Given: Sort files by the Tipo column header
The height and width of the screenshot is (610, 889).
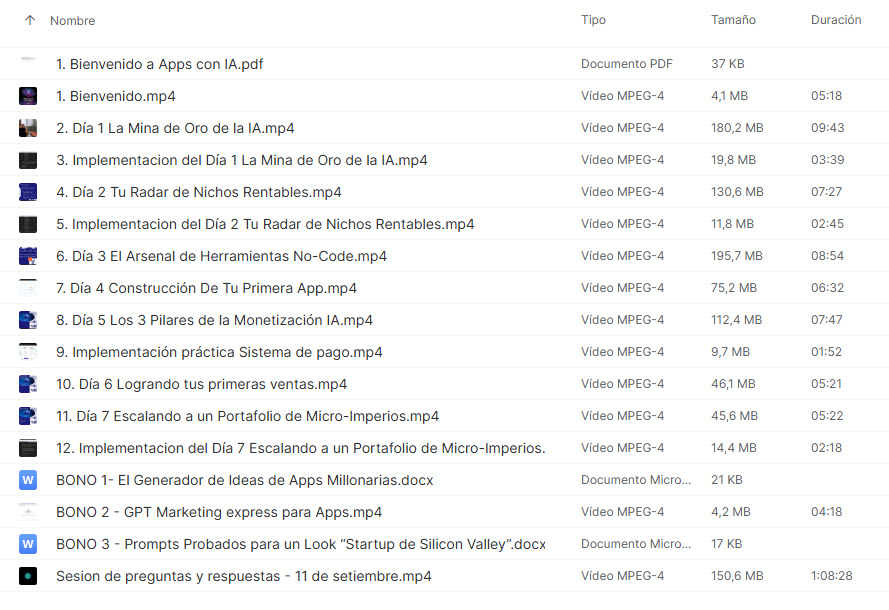Looking at the screenshot, I should 593,20.
